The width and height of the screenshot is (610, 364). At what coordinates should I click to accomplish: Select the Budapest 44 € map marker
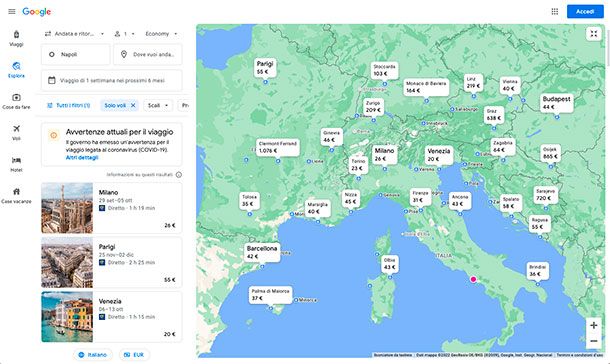[x=557, y=103]
